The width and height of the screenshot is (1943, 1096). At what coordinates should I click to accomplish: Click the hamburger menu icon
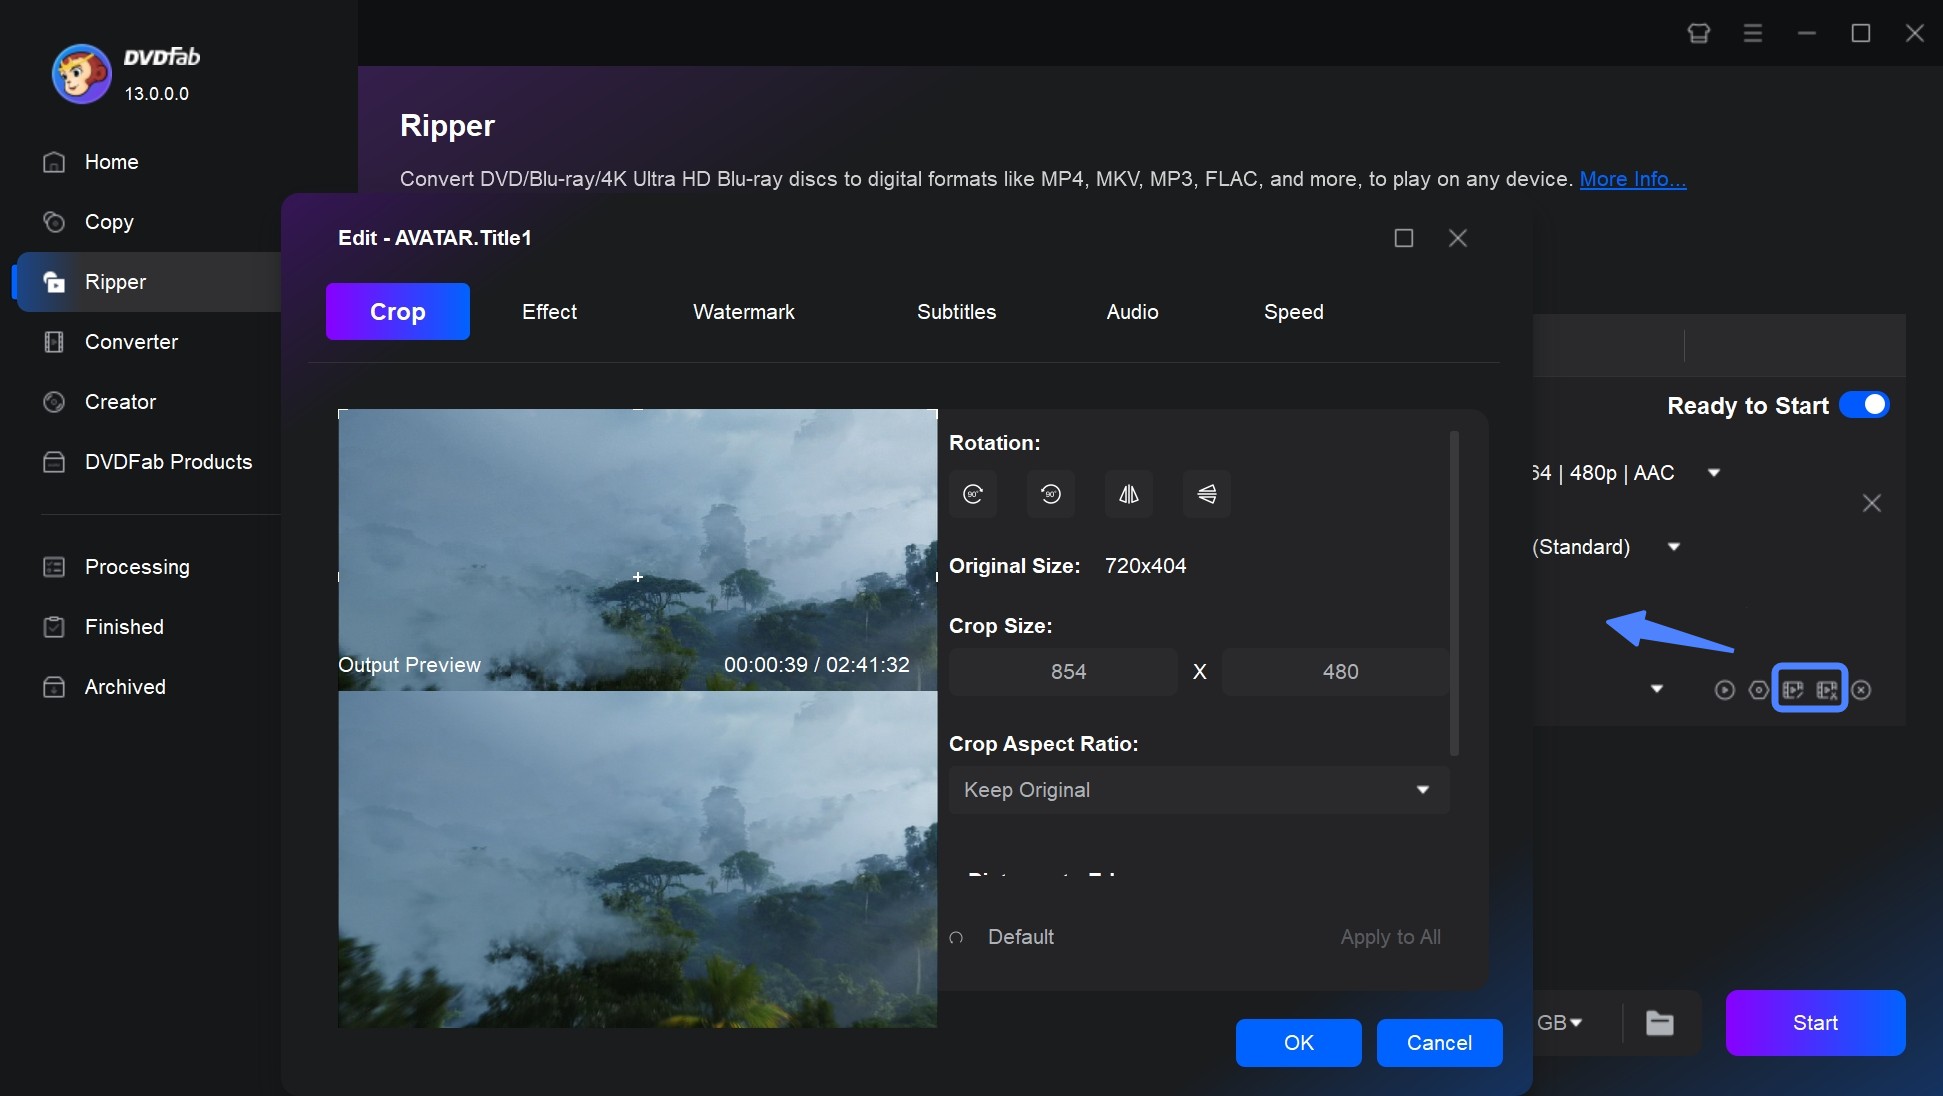[x=1754, y=32]
